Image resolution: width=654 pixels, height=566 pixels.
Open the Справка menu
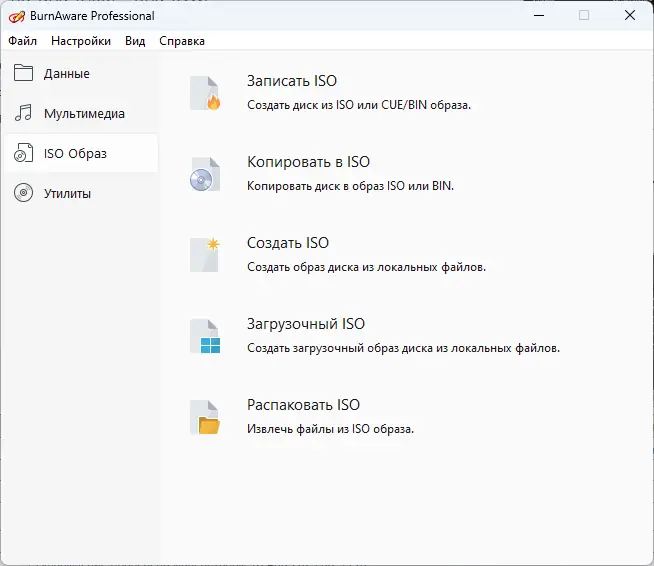[181, 41]
